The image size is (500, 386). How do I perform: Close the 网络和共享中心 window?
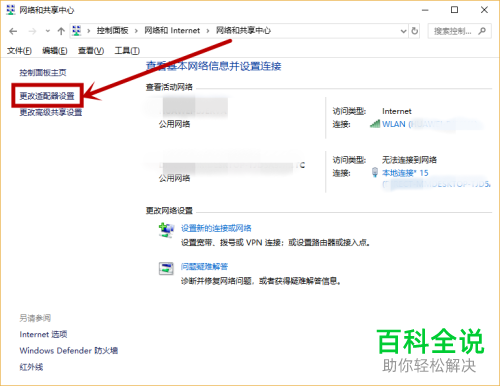484,10
